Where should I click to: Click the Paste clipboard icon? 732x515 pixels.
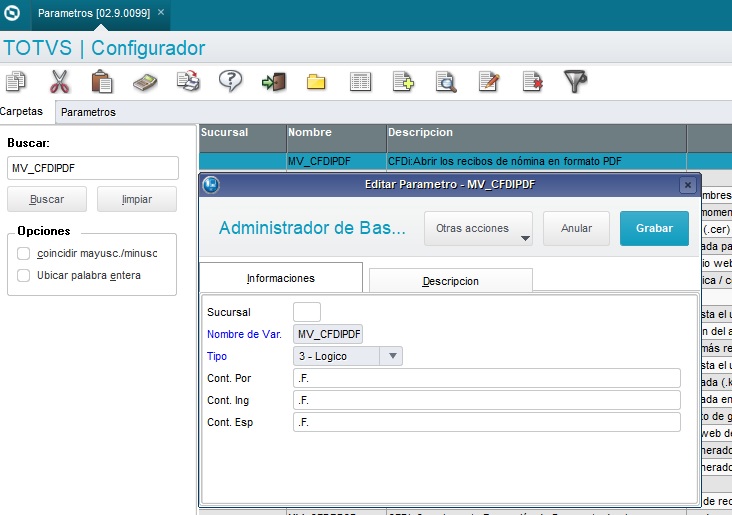[x=102, y=82]
